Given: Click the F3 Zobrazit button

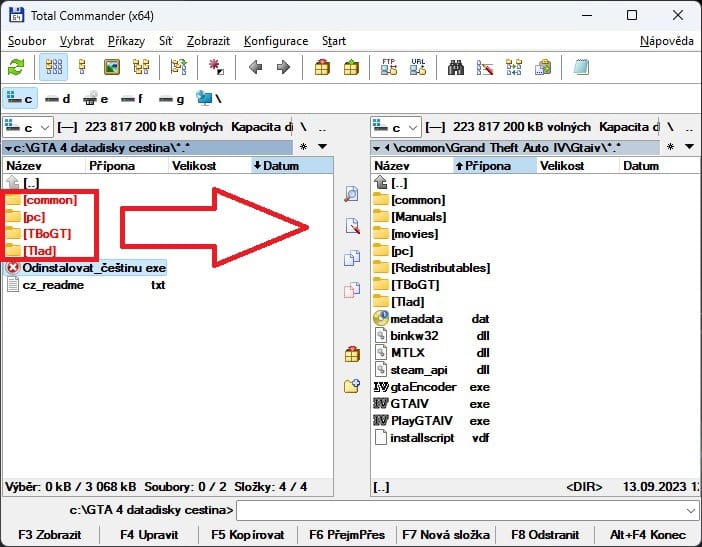Looking at the screenshot, I should (x=50, y=535).
